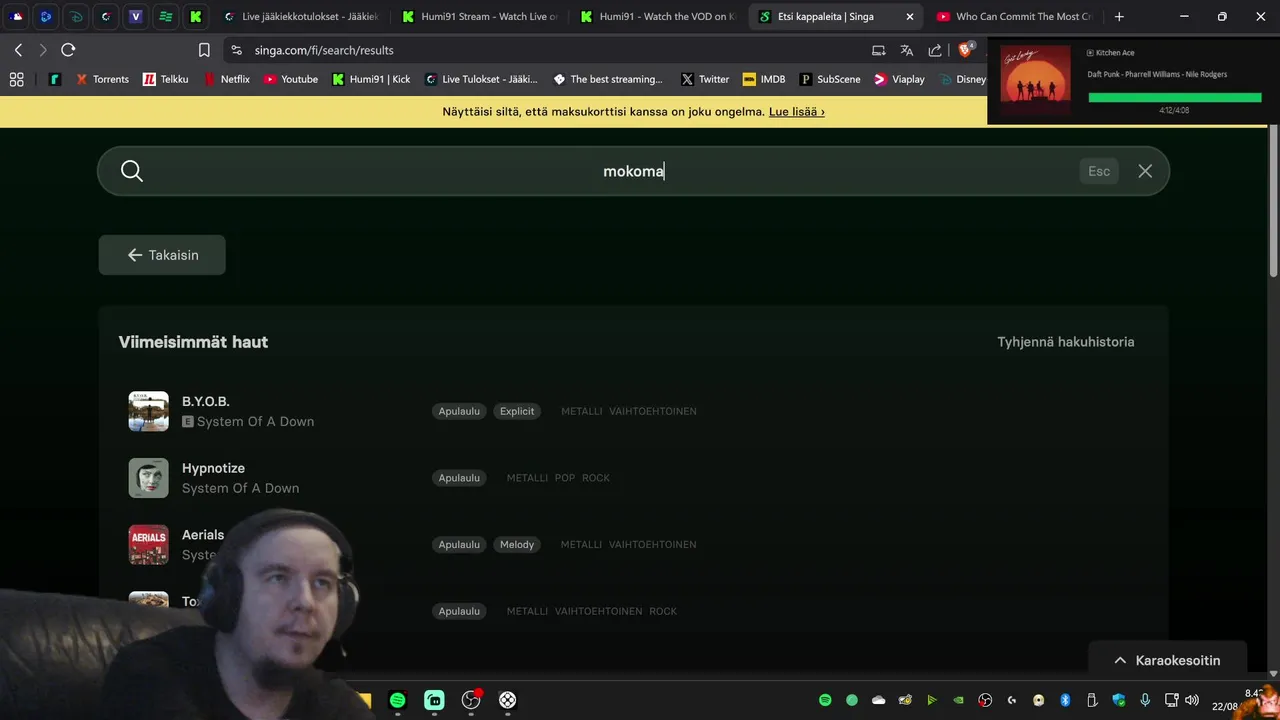Click the search magnifier icon

pyautogui.click(x=132, y=171)
